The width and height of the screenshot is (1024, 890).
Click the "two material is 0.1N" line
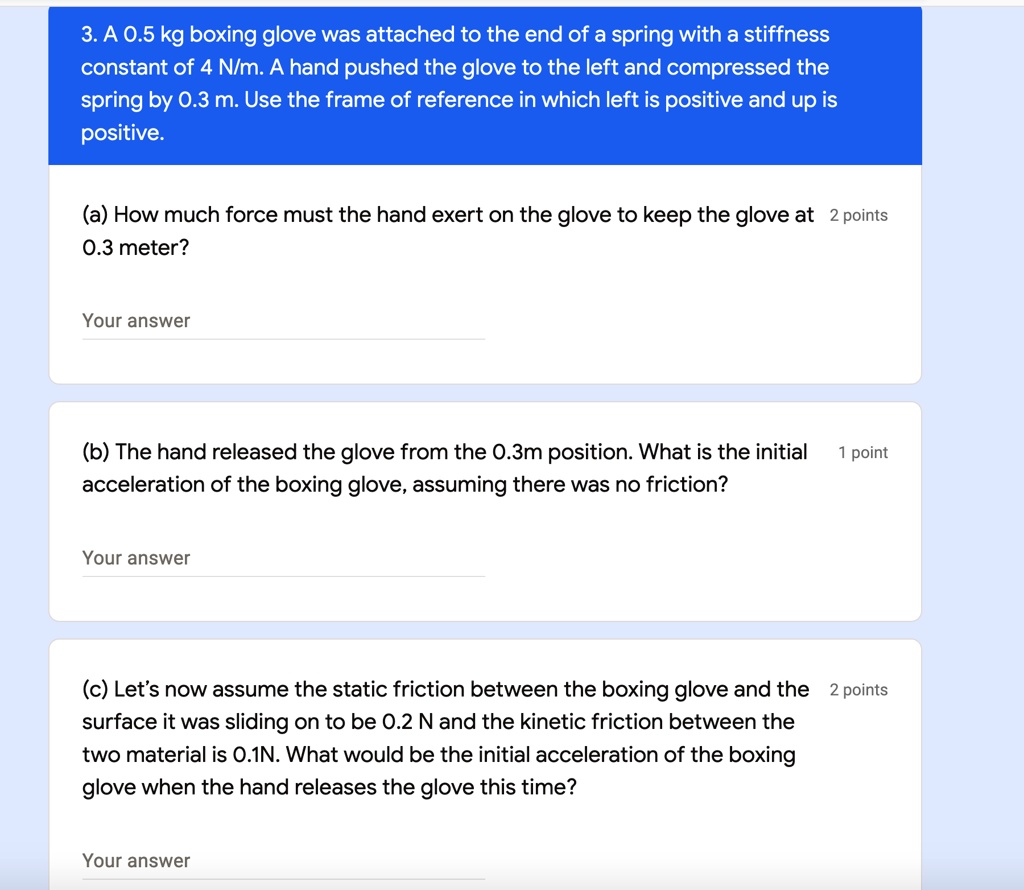(x=438, y=754)
